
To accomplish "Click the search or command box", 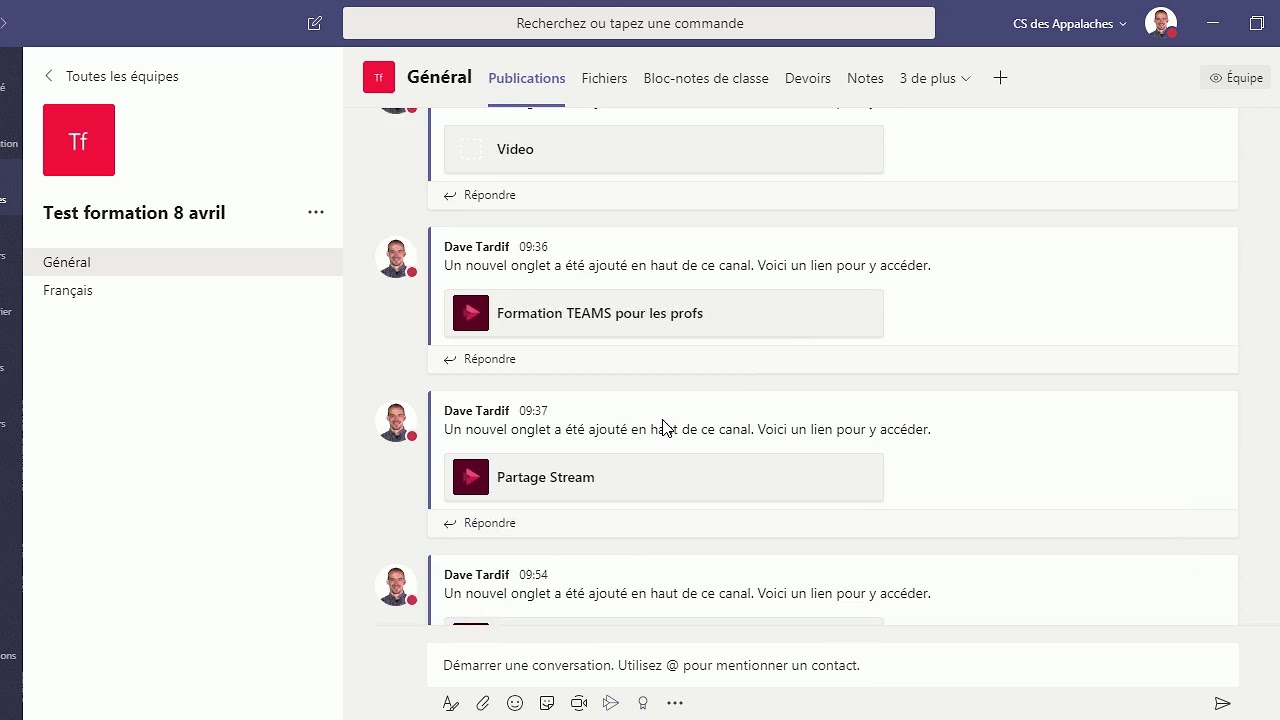I will point(639,23).
